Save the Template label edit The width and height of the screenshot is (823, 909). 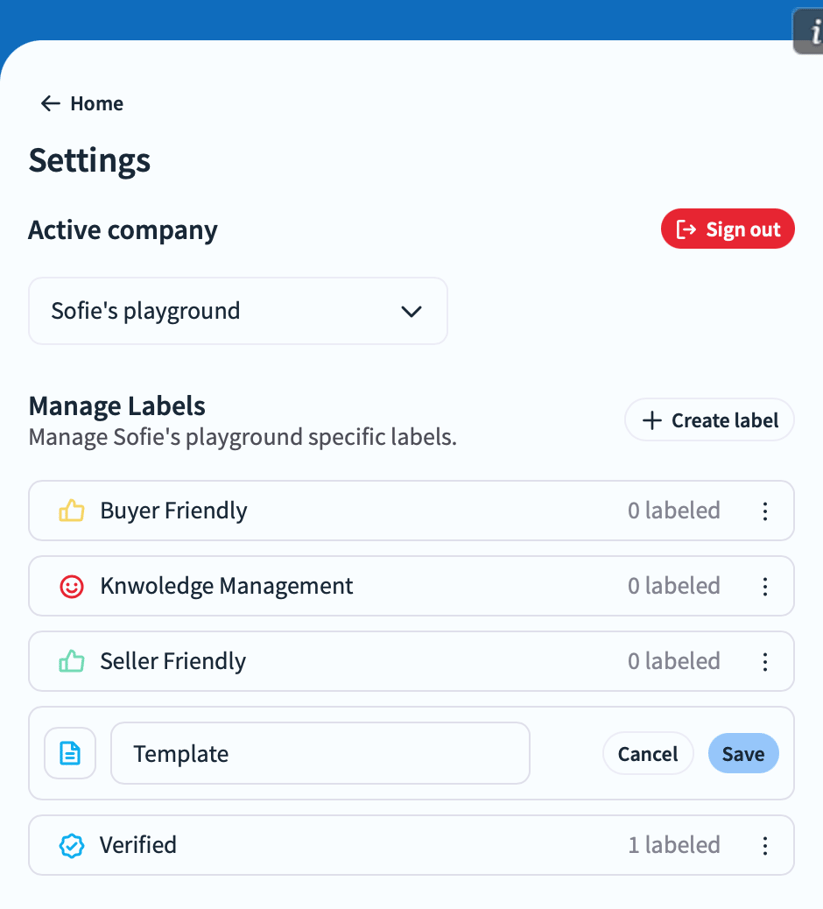pos(743,753)
